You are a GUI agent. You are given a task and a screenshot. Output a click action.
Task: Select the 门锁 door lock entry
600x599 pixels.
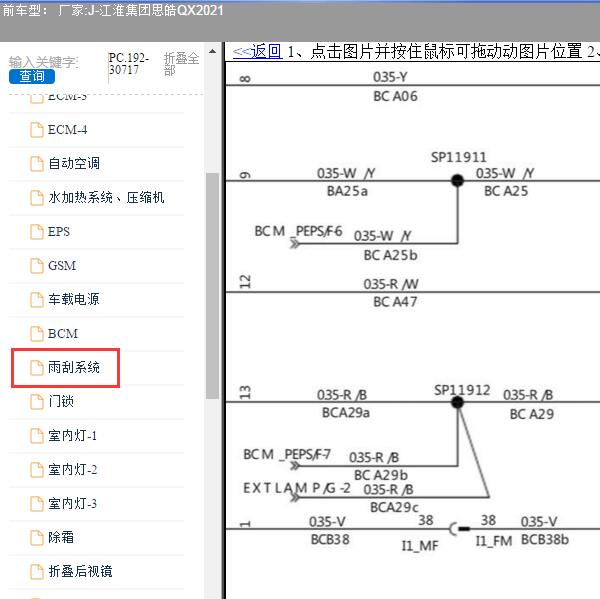tap(60, 401)
